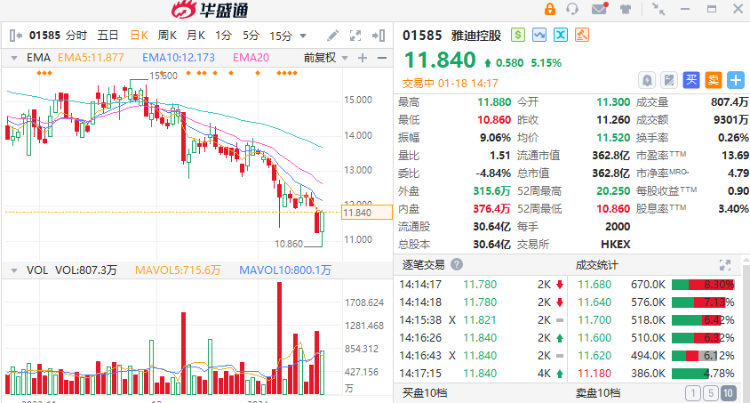Select the 月K chart tab
Screen dimensions: 750x403
(x=196, y=35)
